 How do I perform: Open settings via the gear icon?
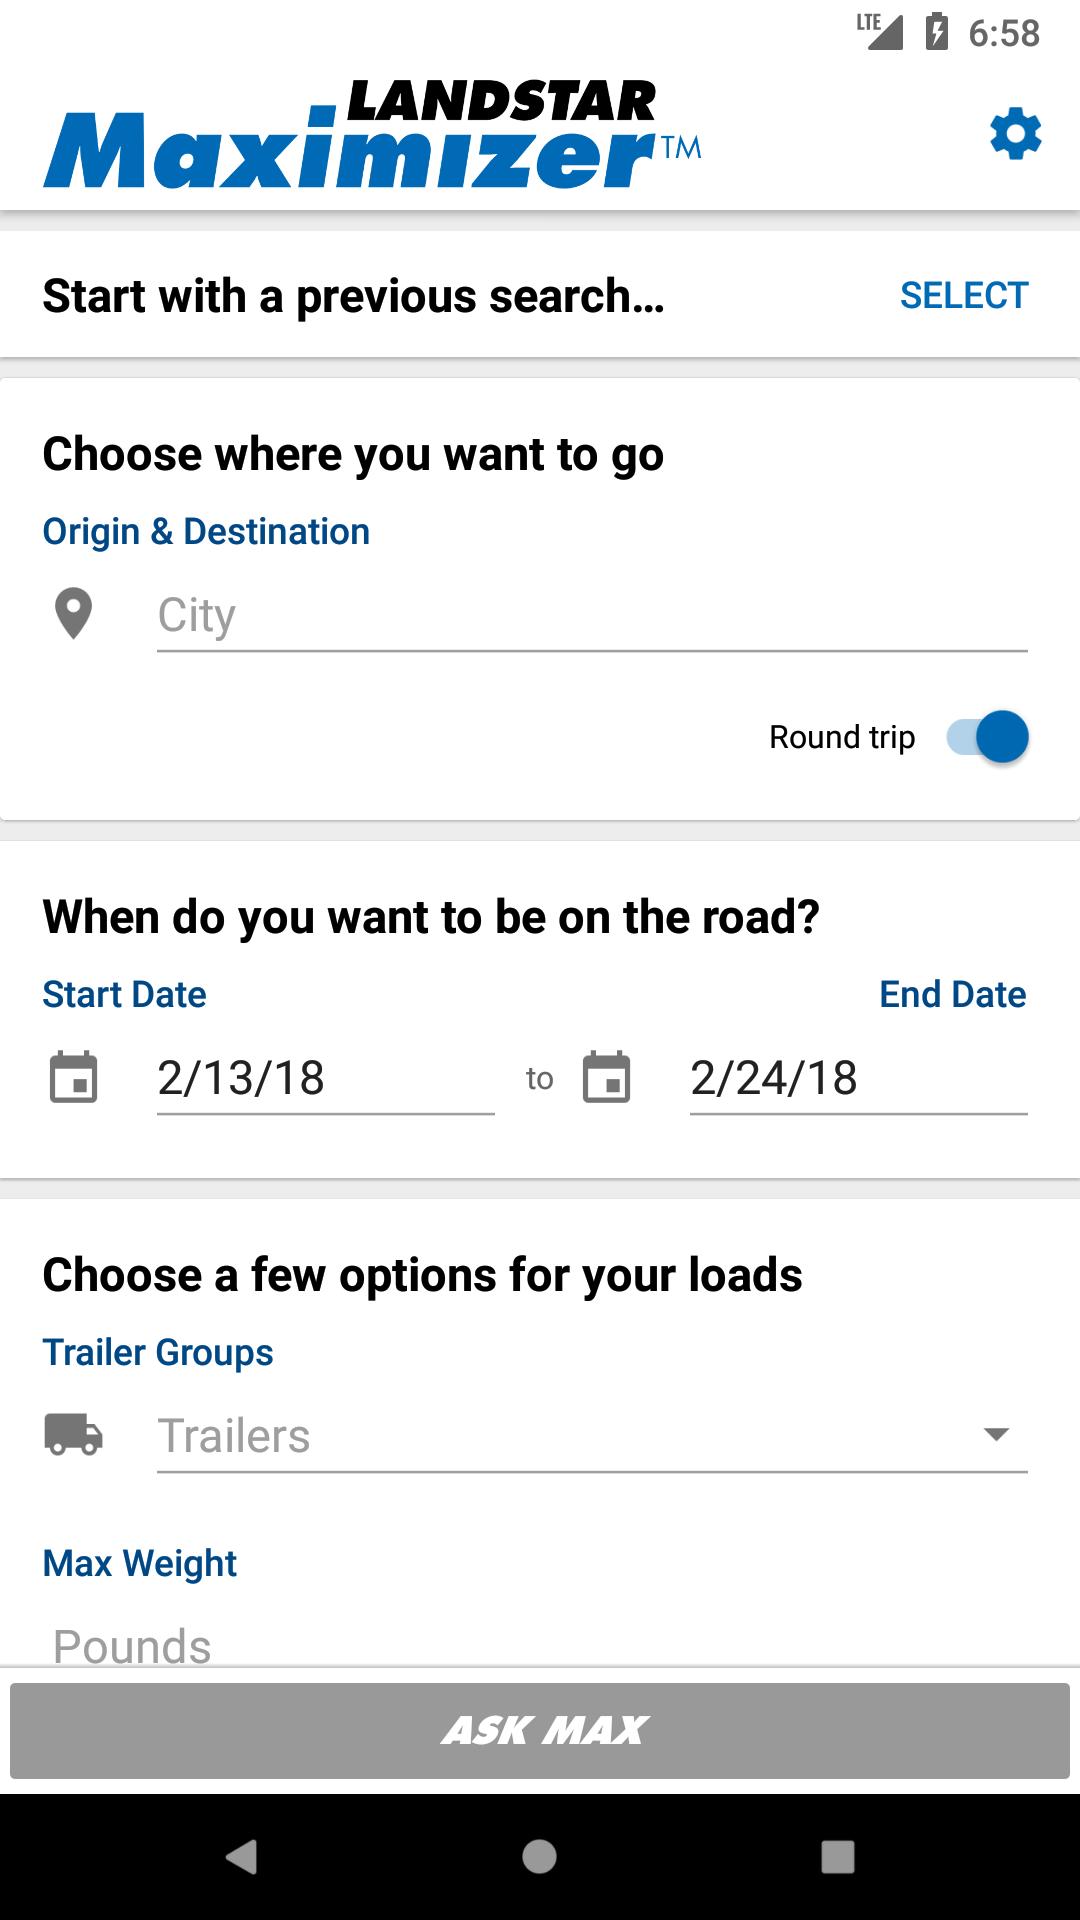(1015, 134)
